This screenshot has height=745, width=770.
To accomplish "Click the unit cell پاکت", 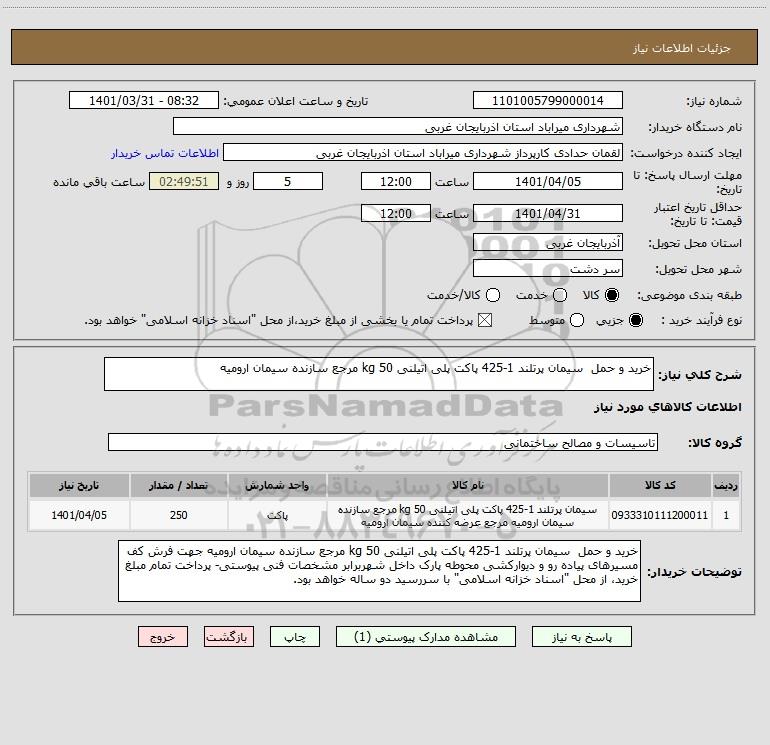I will click(x=277, y=516).
